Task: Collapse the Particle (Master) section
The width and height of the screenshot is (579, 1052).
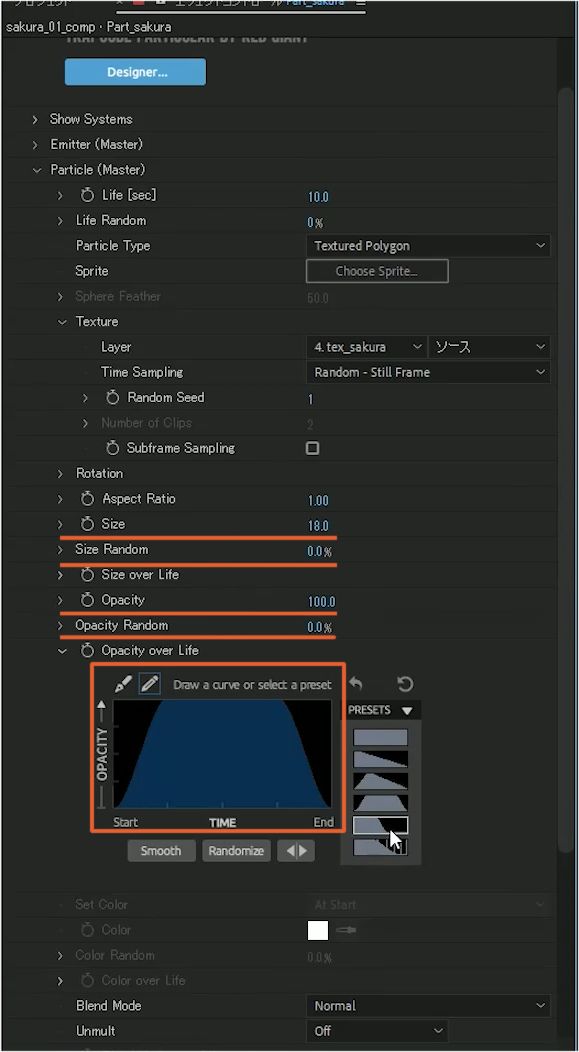Action: [36, 170]
